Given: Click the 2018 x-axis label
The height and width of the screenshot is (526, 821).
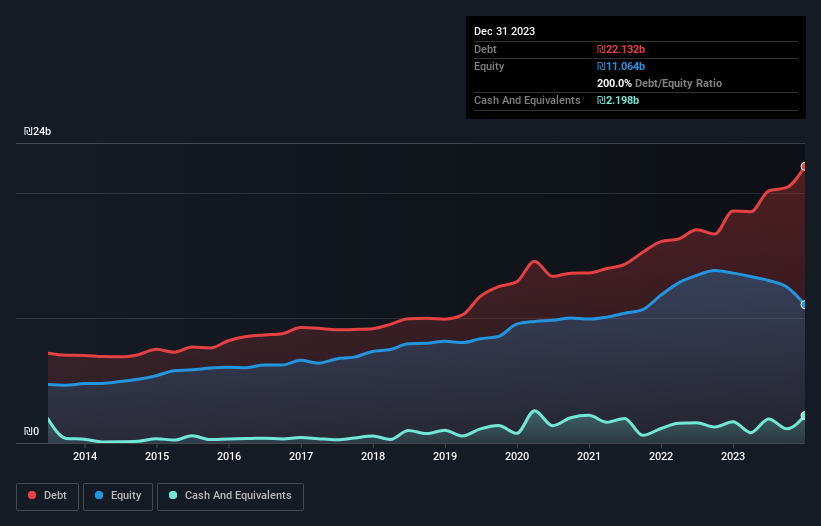Looking at the screenshot, I should [373, 456].
